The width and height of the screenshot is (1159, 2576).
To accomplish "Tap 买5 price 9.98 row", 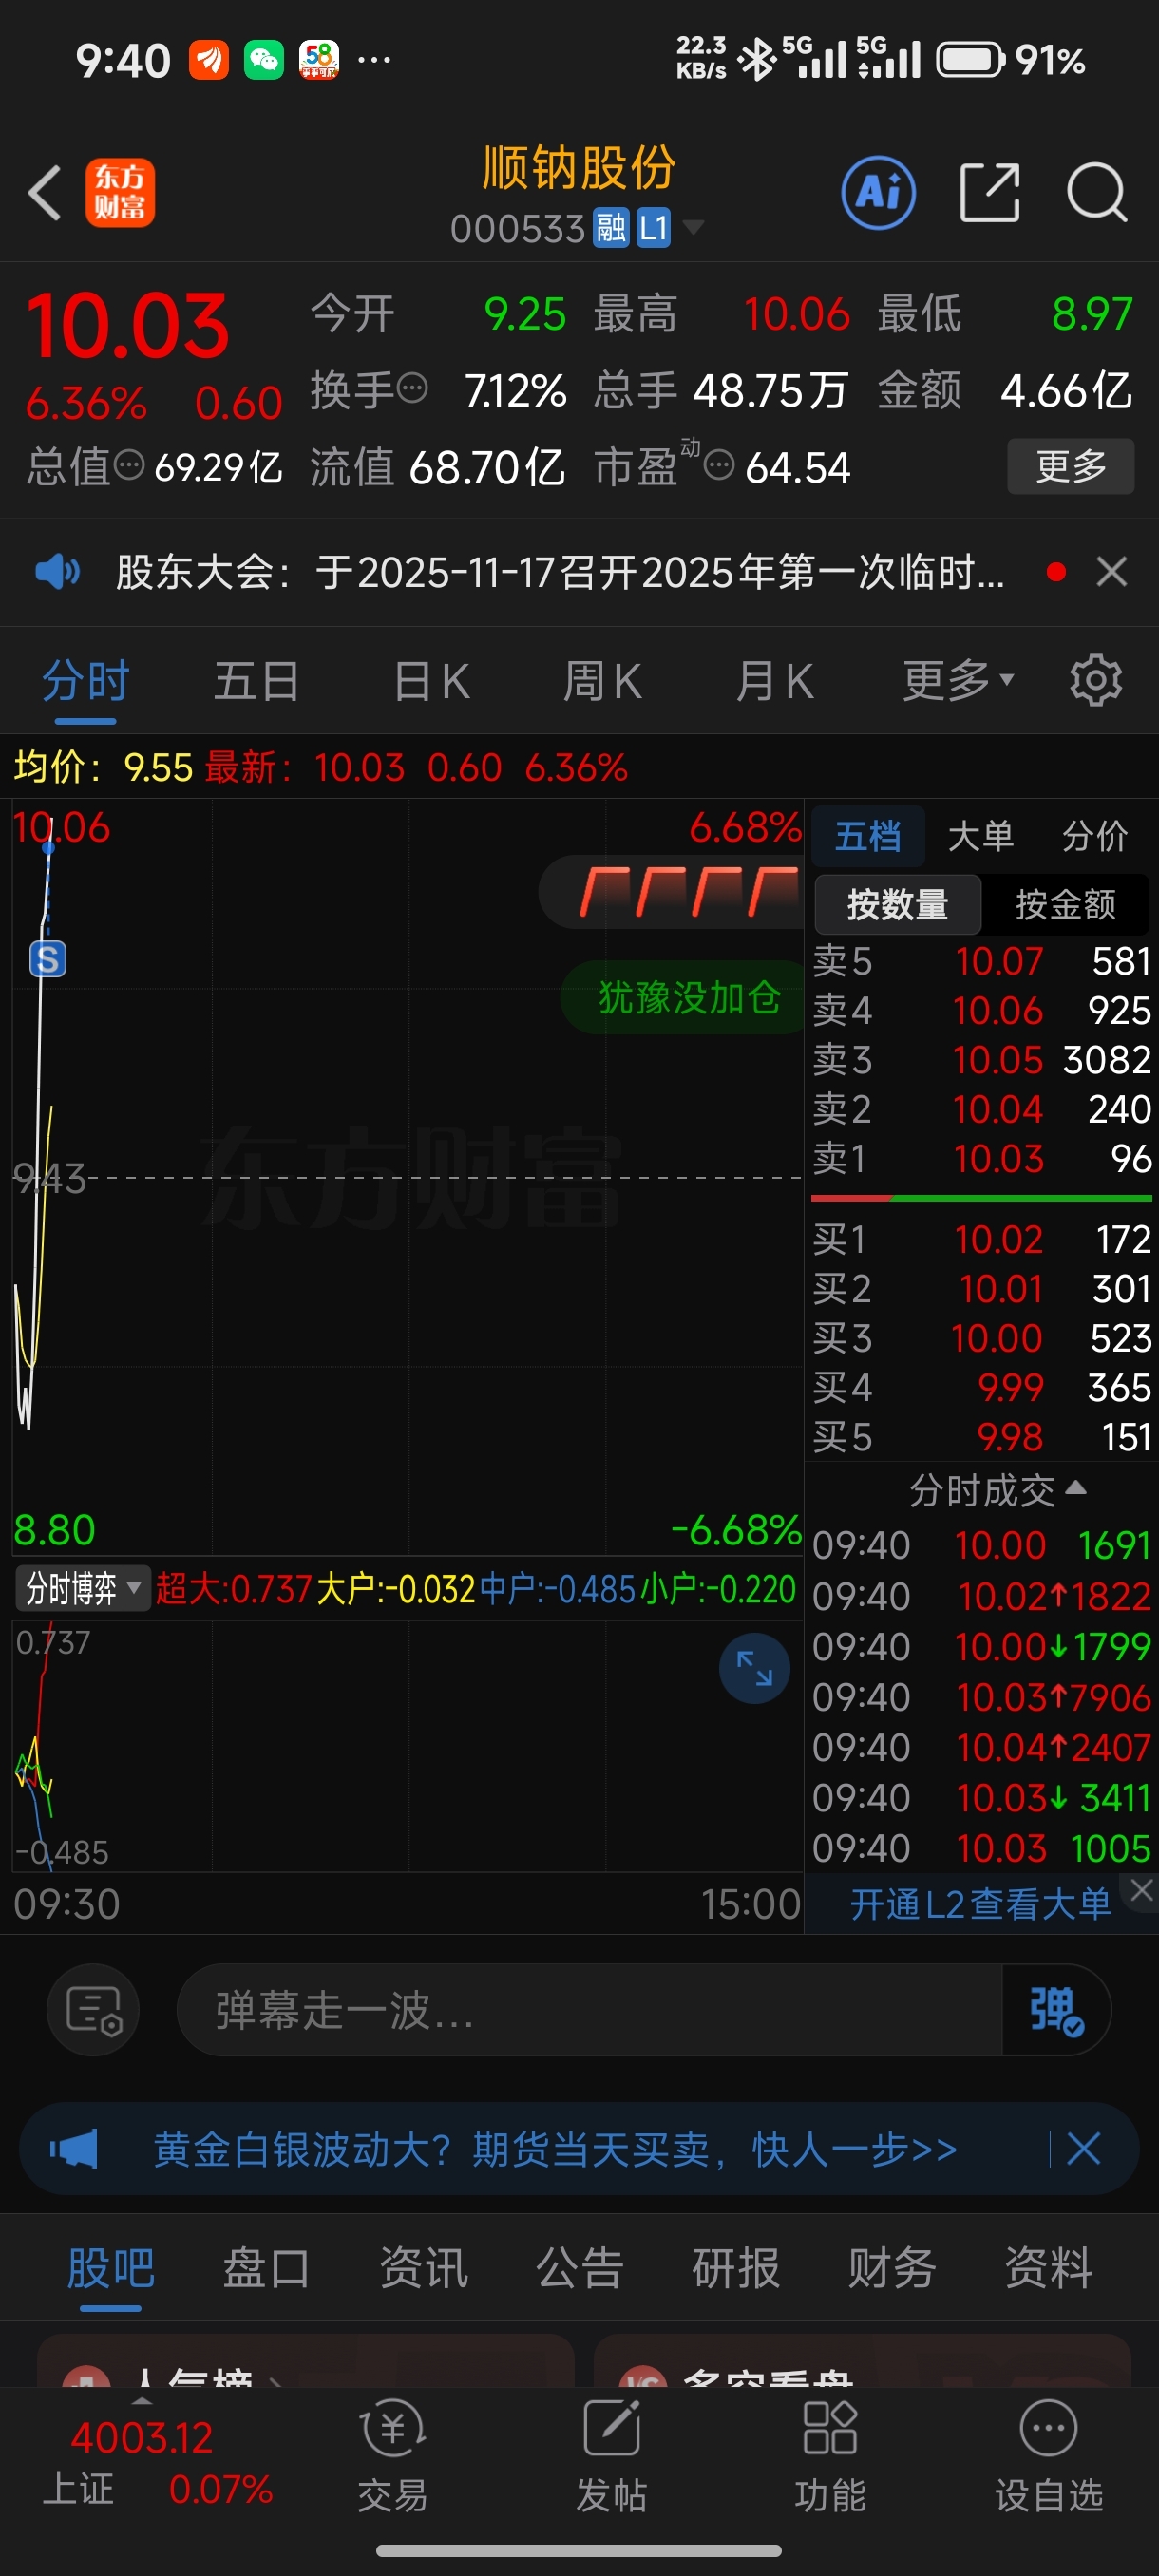I will (982, 1437).
